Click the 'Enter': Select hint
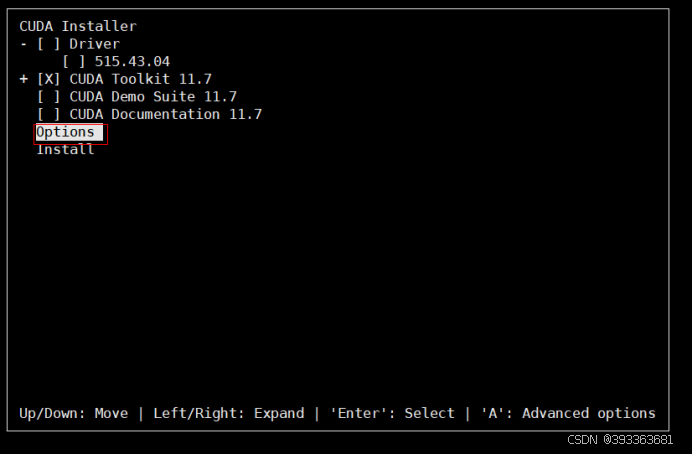 click(x=392, y=413)
